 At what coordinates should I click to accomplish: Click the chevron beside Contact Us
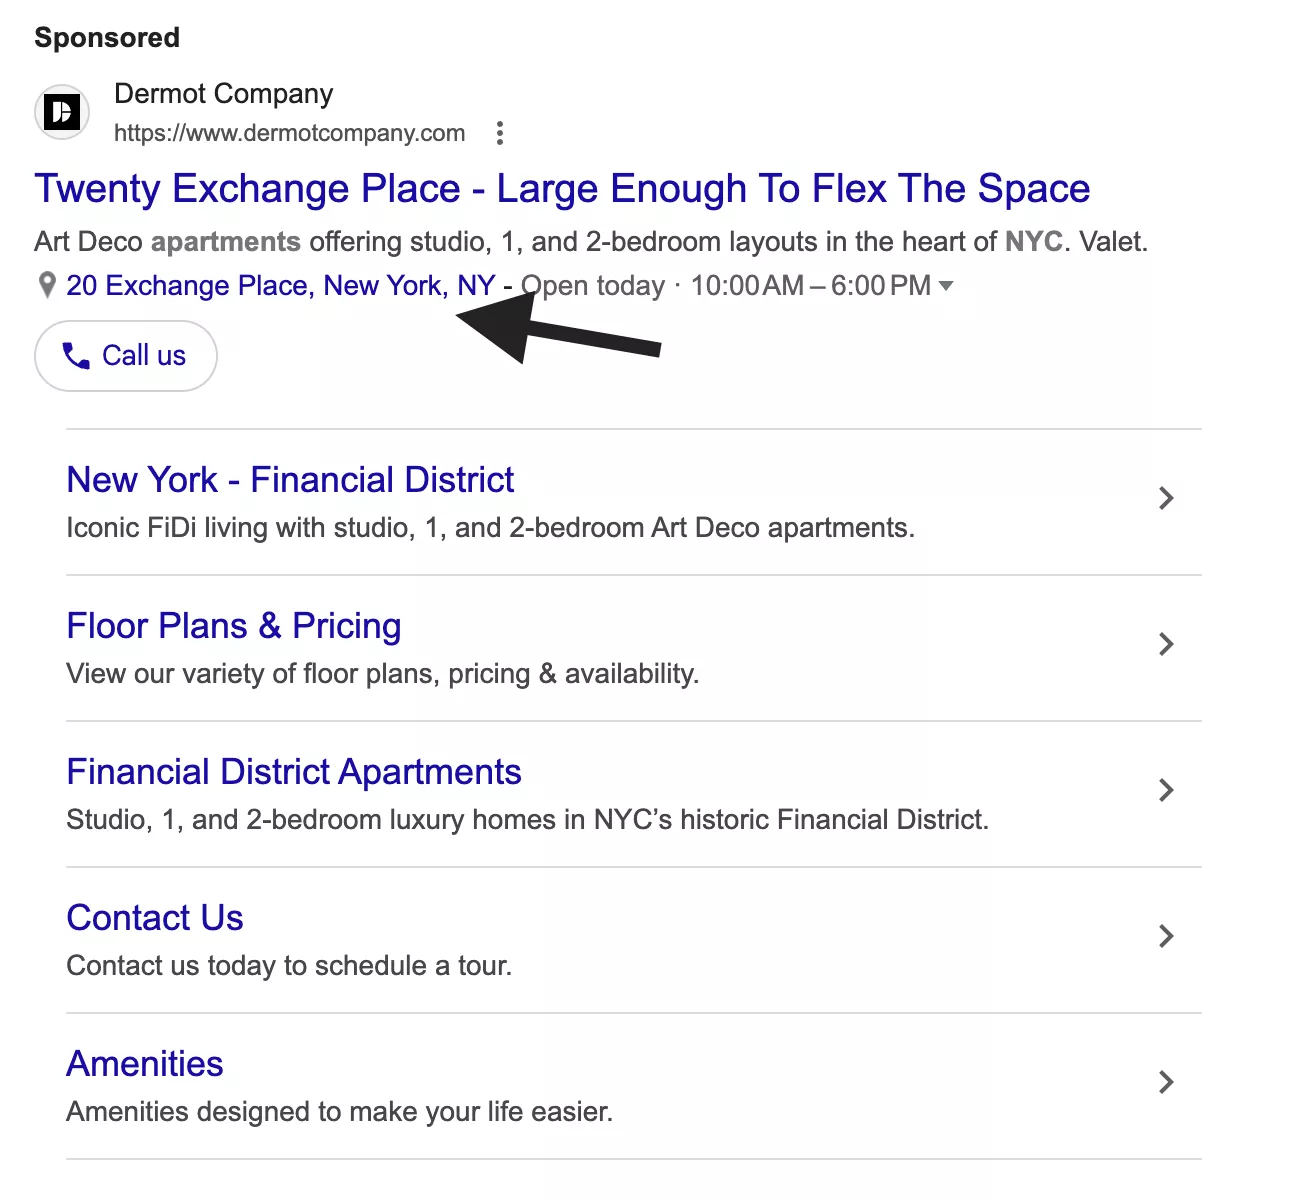pyautogui.click(x=1166, y=936)
